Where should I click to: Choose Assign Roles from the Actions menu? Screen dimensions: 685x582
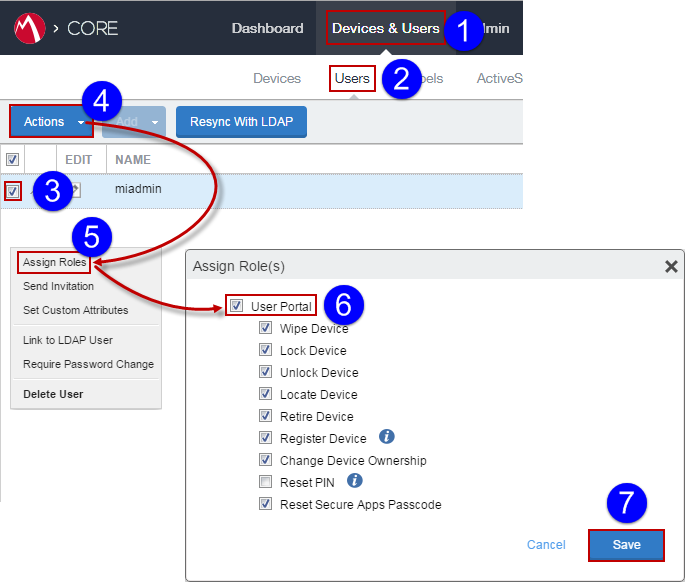pos(54,262)
